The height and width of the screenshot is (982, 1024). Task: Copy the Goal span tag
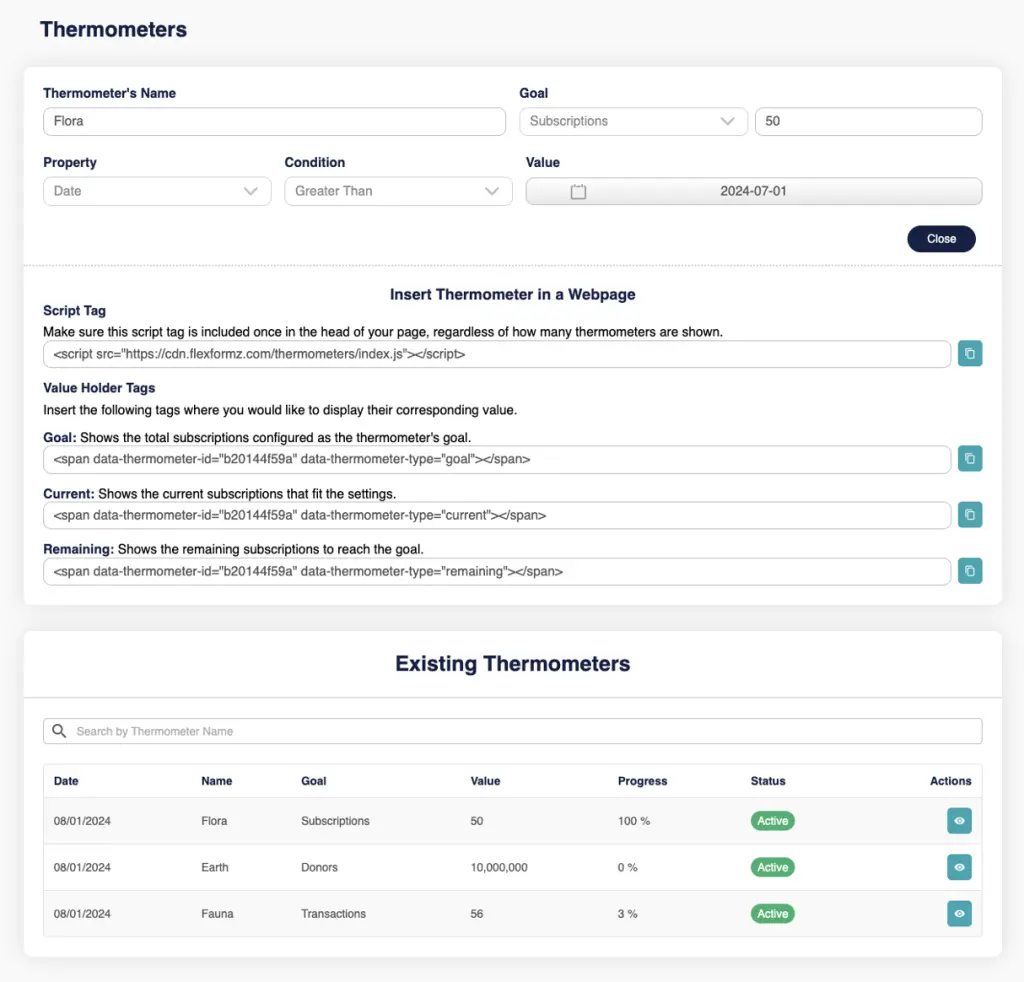click(x=970, y=459)
